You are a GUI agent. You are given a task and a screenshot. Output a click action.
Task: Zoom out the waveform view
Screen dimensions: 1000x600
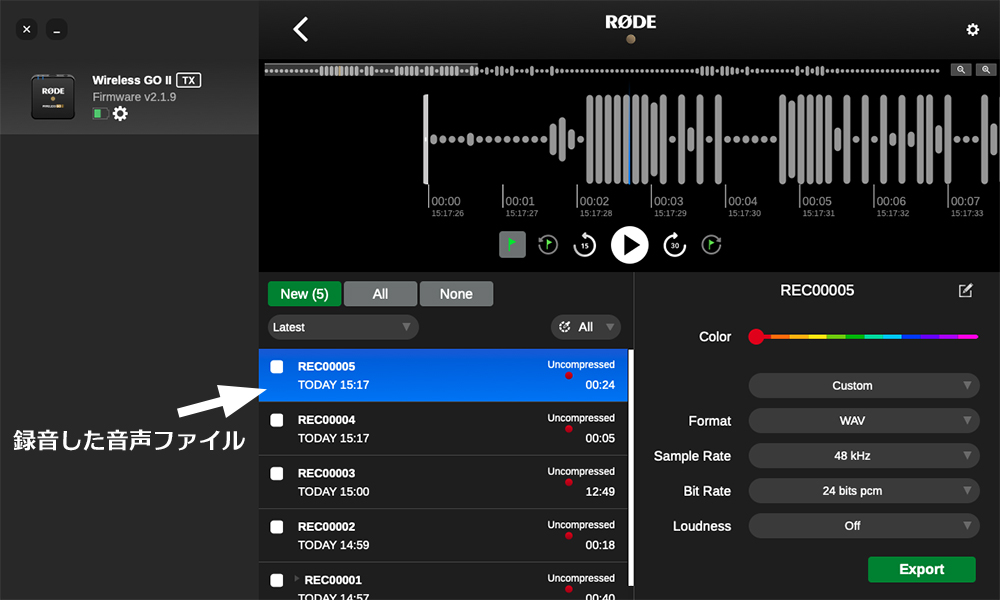click(960, 70)
